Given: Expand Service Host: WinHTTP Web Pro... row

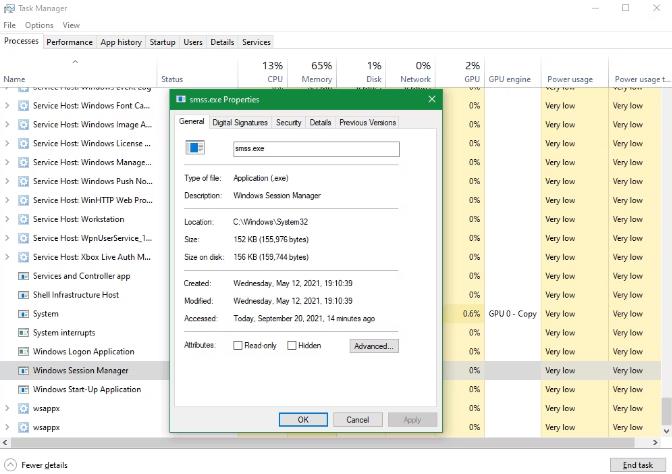Looking at the screenshot, I should [x=7, y=200].
